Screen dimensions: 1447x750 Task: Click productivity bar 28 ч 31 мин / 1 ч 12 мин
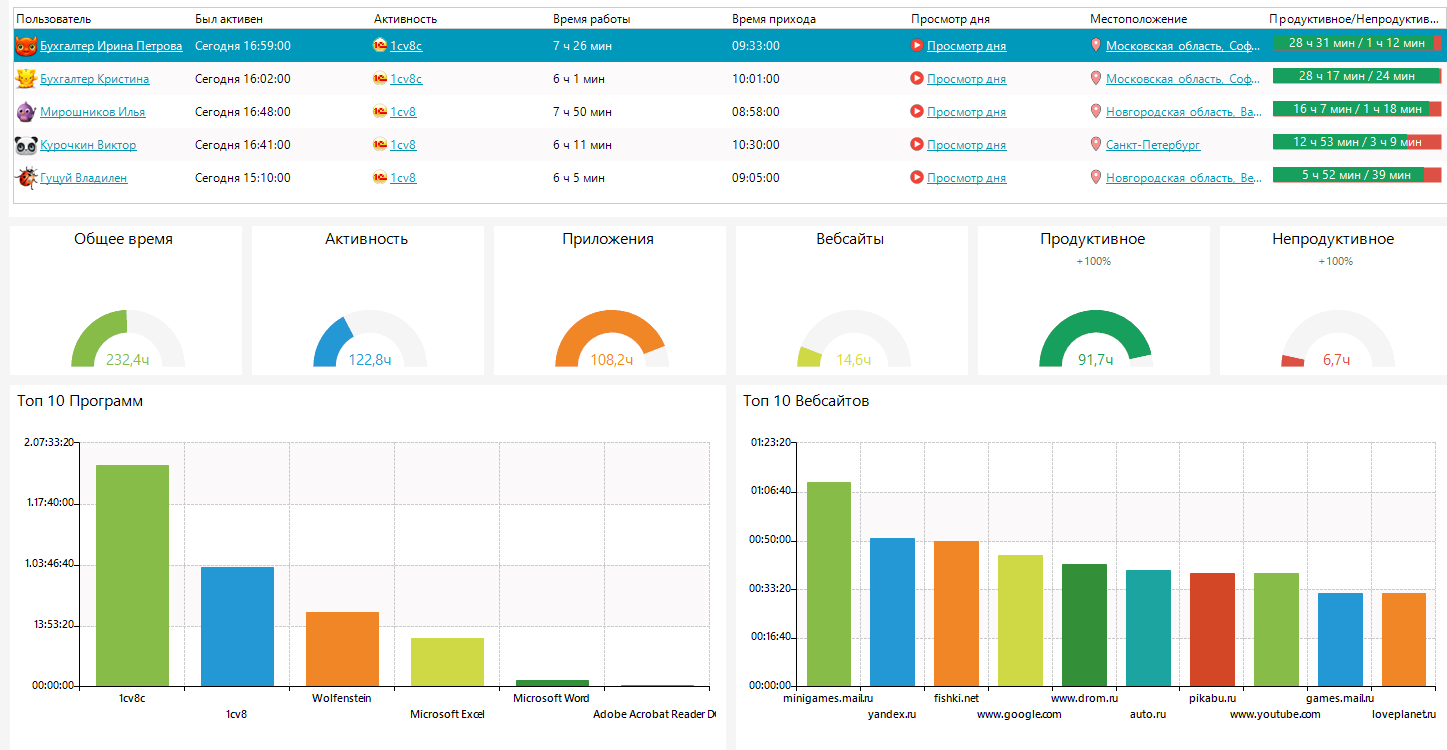1357,43
